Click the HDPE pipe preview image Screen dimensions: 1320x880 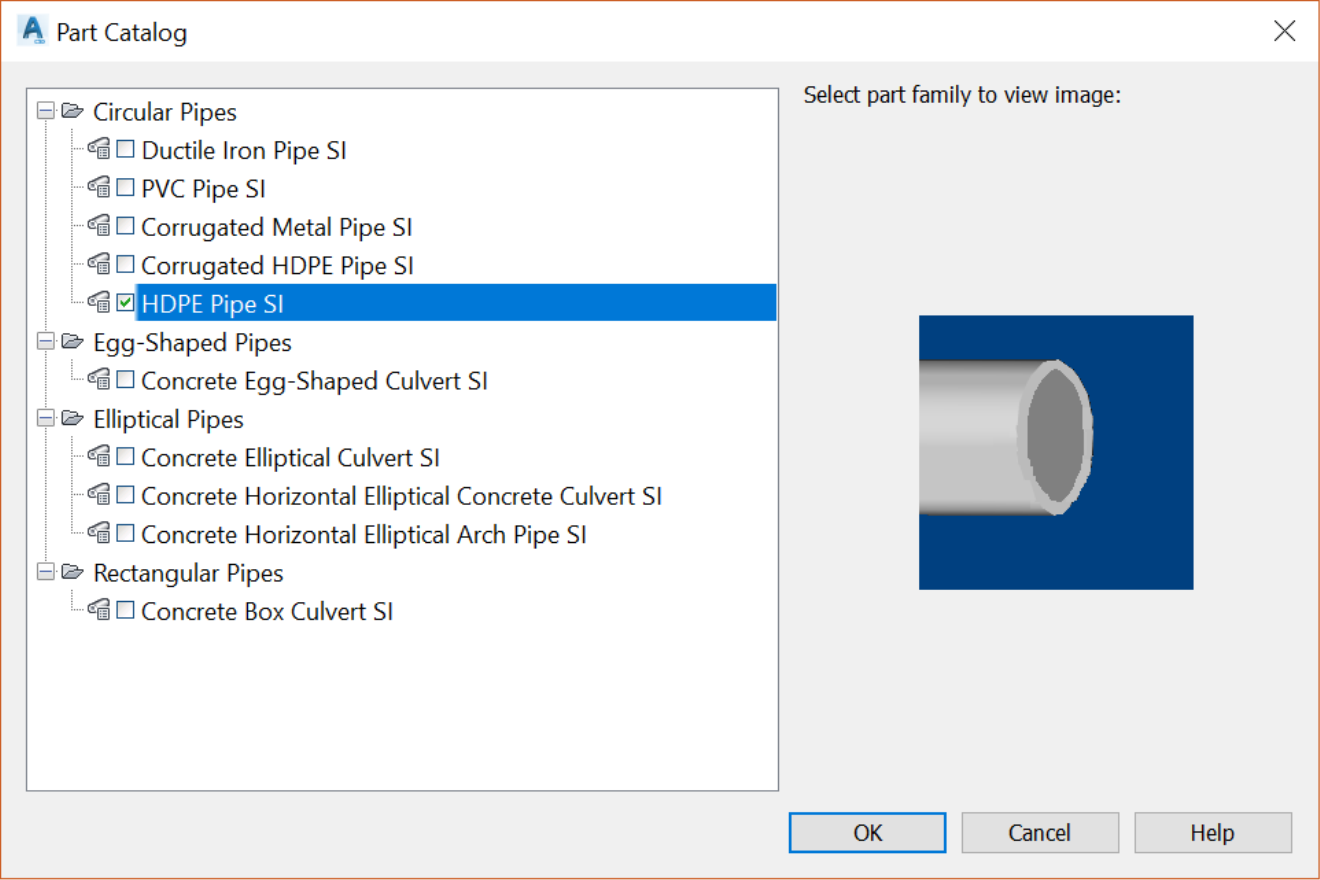[x=1056, y=452]
